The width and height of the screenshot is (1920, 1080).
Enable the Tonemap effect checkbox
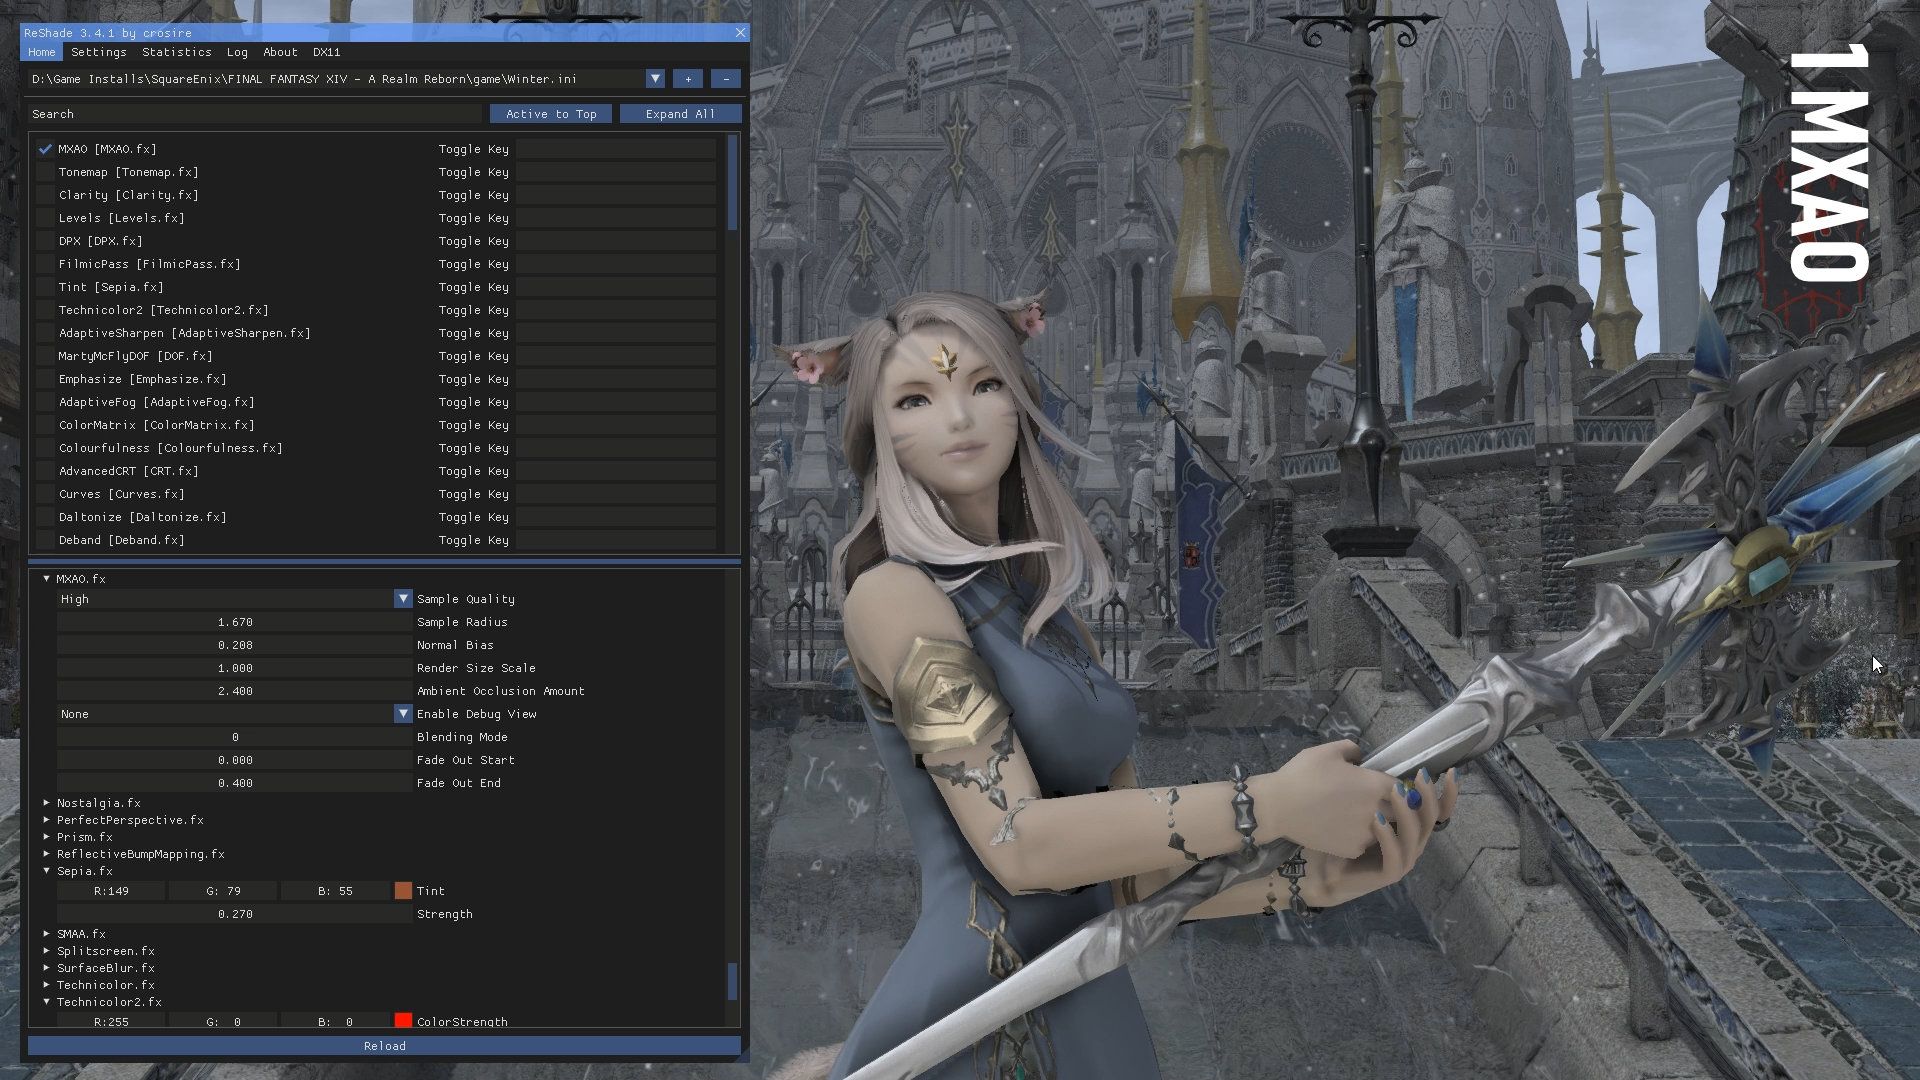pos(45,172)
